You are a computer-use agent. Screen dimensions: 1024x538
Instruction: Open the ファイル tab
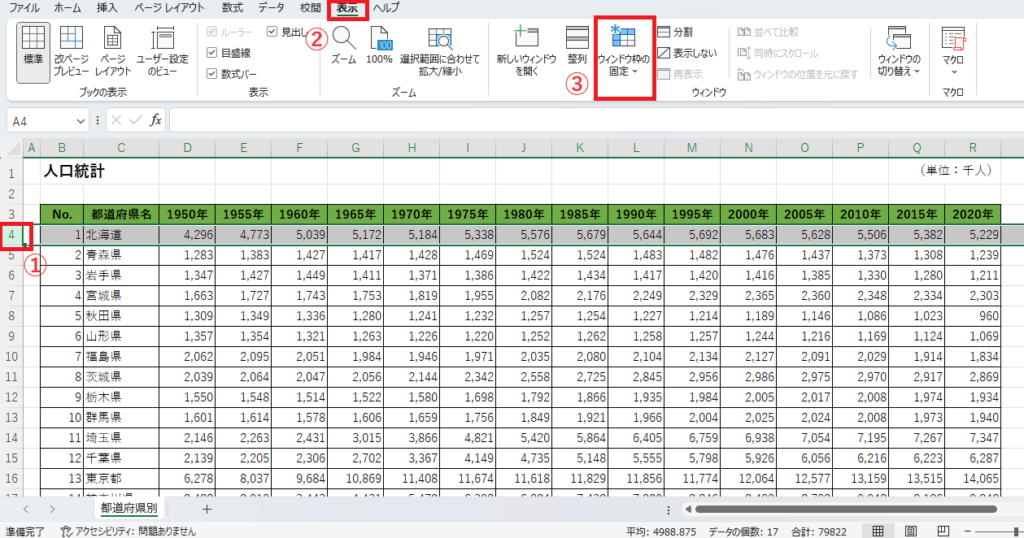pos(24,8)
